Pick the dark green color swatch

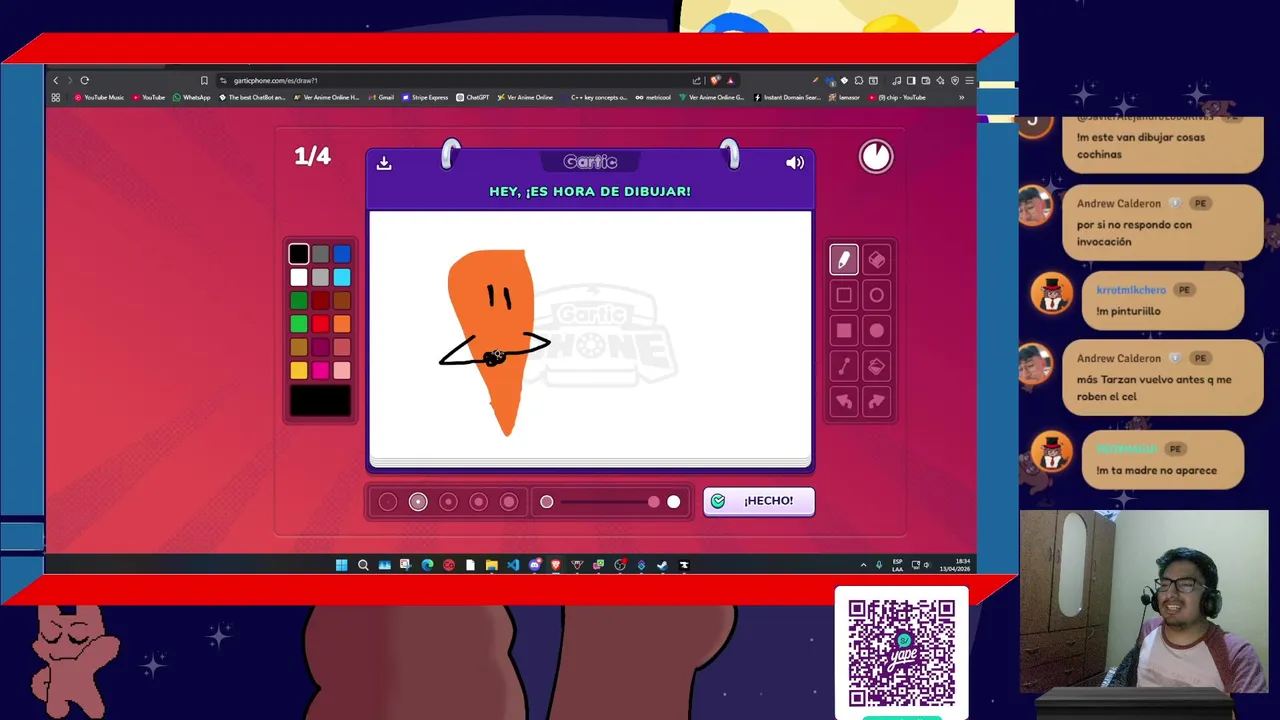(x=299, y=300)
